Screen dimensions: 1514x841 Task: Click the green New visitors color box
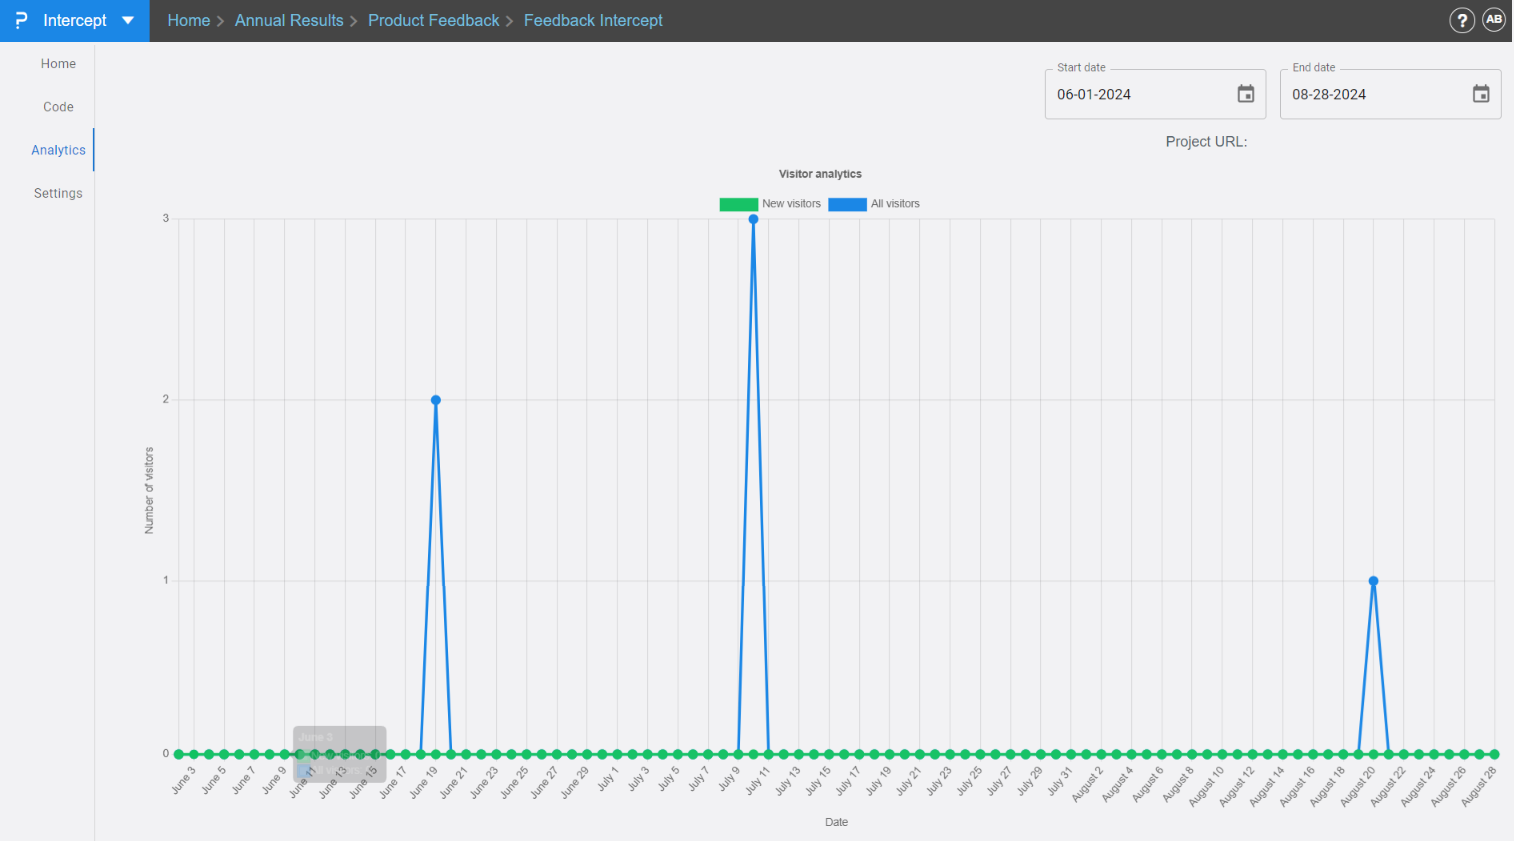738,204
